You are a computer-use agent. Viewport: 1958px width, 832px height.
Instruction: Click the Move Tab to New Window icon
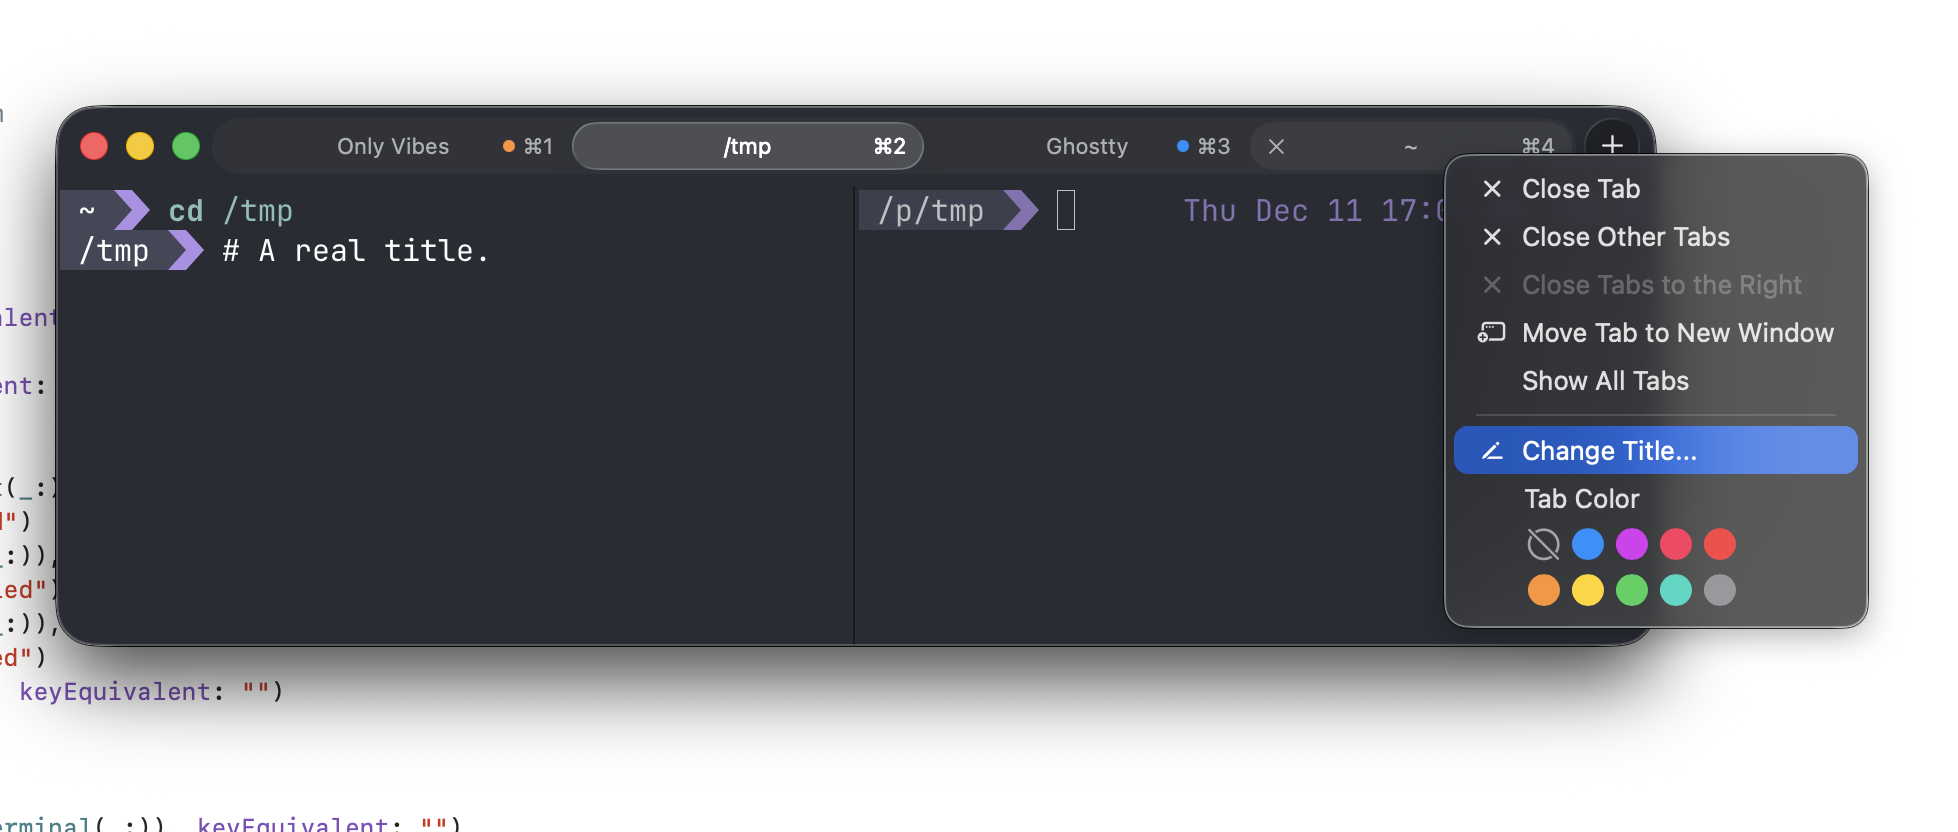pyautogui.click(x=1491, y=333)
